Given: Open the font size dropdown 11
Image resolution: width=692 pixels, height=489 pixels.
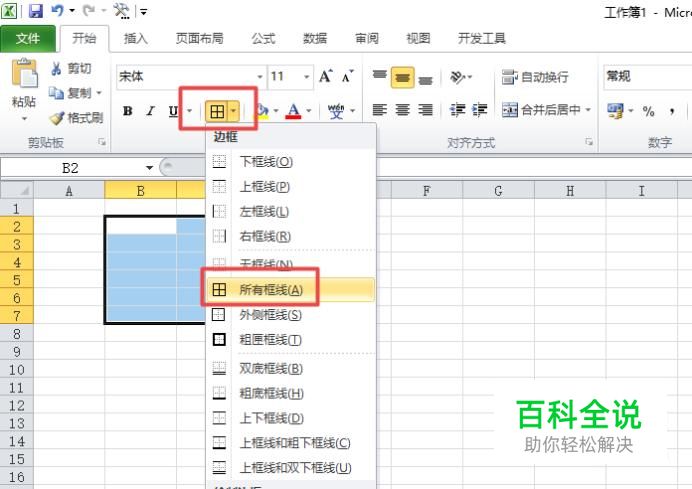Looking at the screenshot, I should tap(306, 77).
